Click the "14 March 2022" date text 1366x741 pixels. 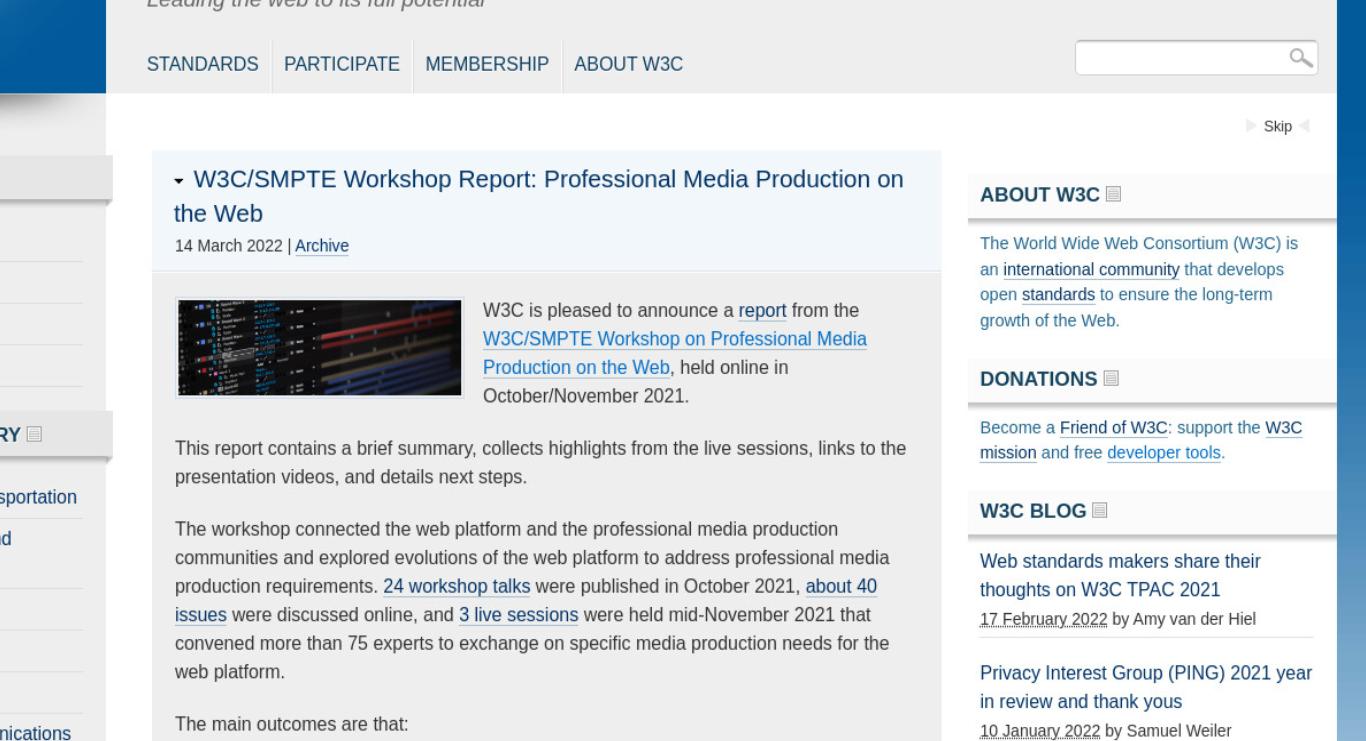point(229,246)
